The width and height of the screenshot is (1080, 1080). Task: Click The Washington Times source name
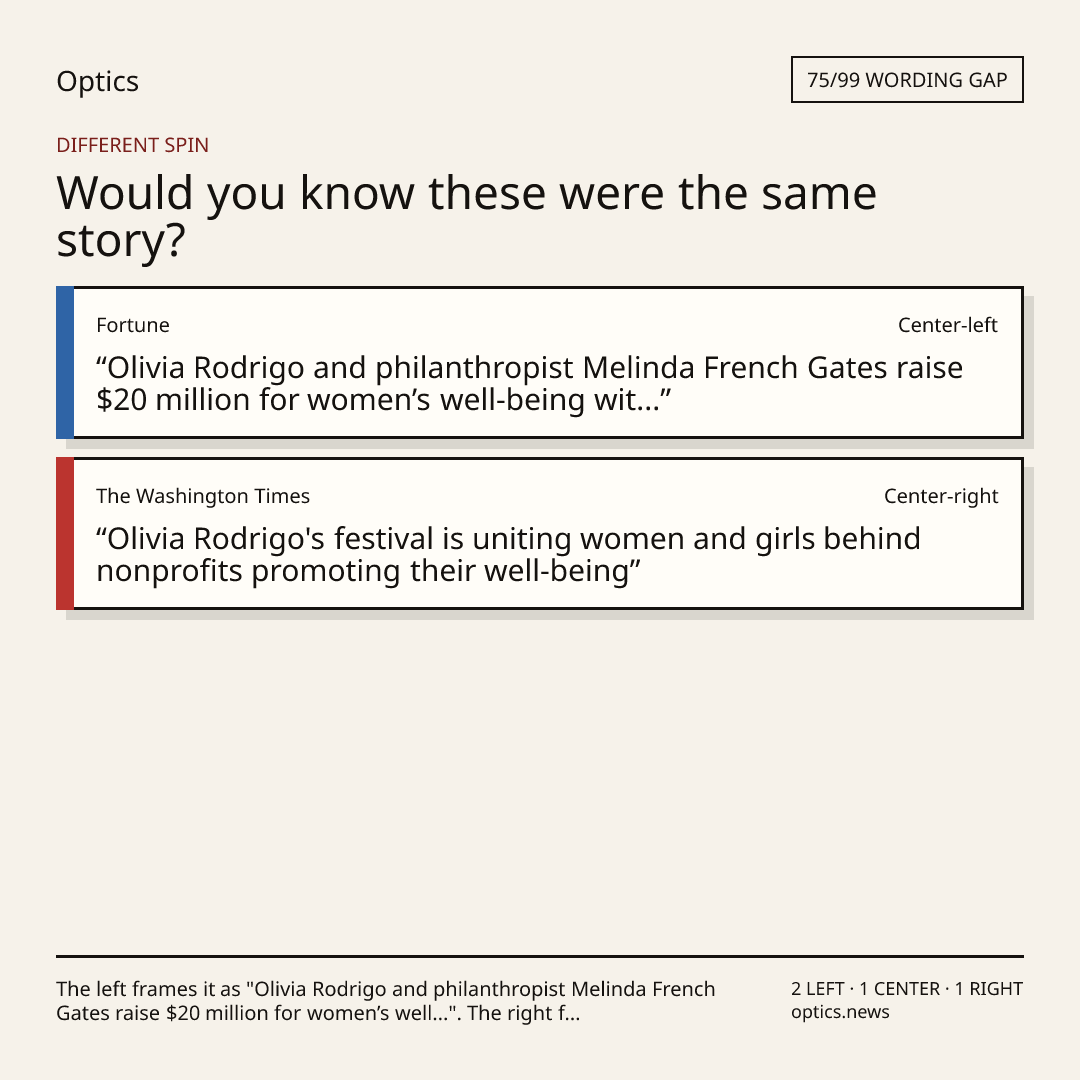click(x=203, y=496)
